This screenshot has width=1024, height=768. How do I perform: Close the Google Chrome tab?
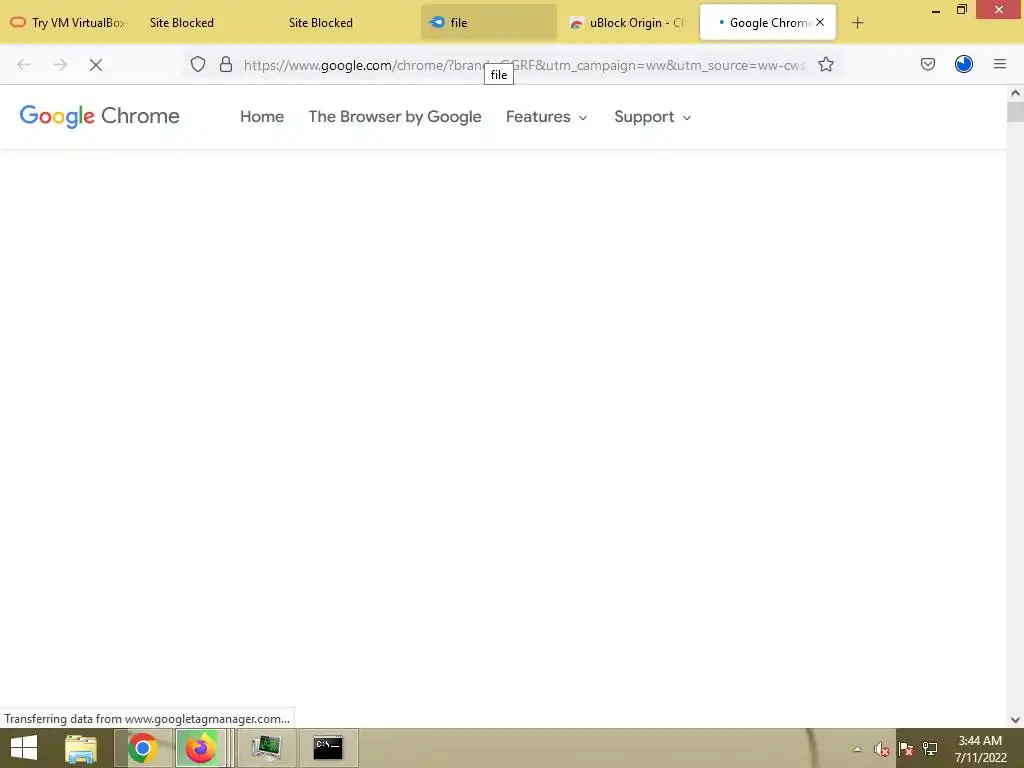click(x=820, y=22)
